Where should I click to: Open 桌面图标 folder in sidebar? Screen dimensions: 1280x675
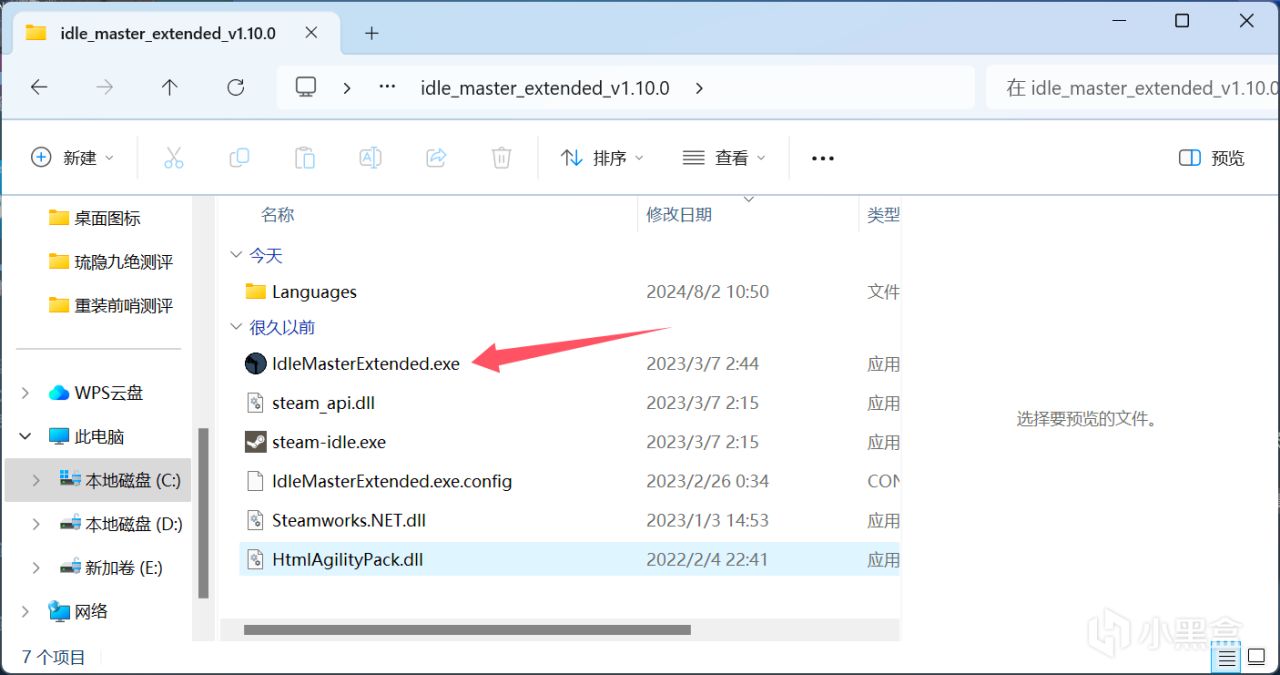coord(96,218)
